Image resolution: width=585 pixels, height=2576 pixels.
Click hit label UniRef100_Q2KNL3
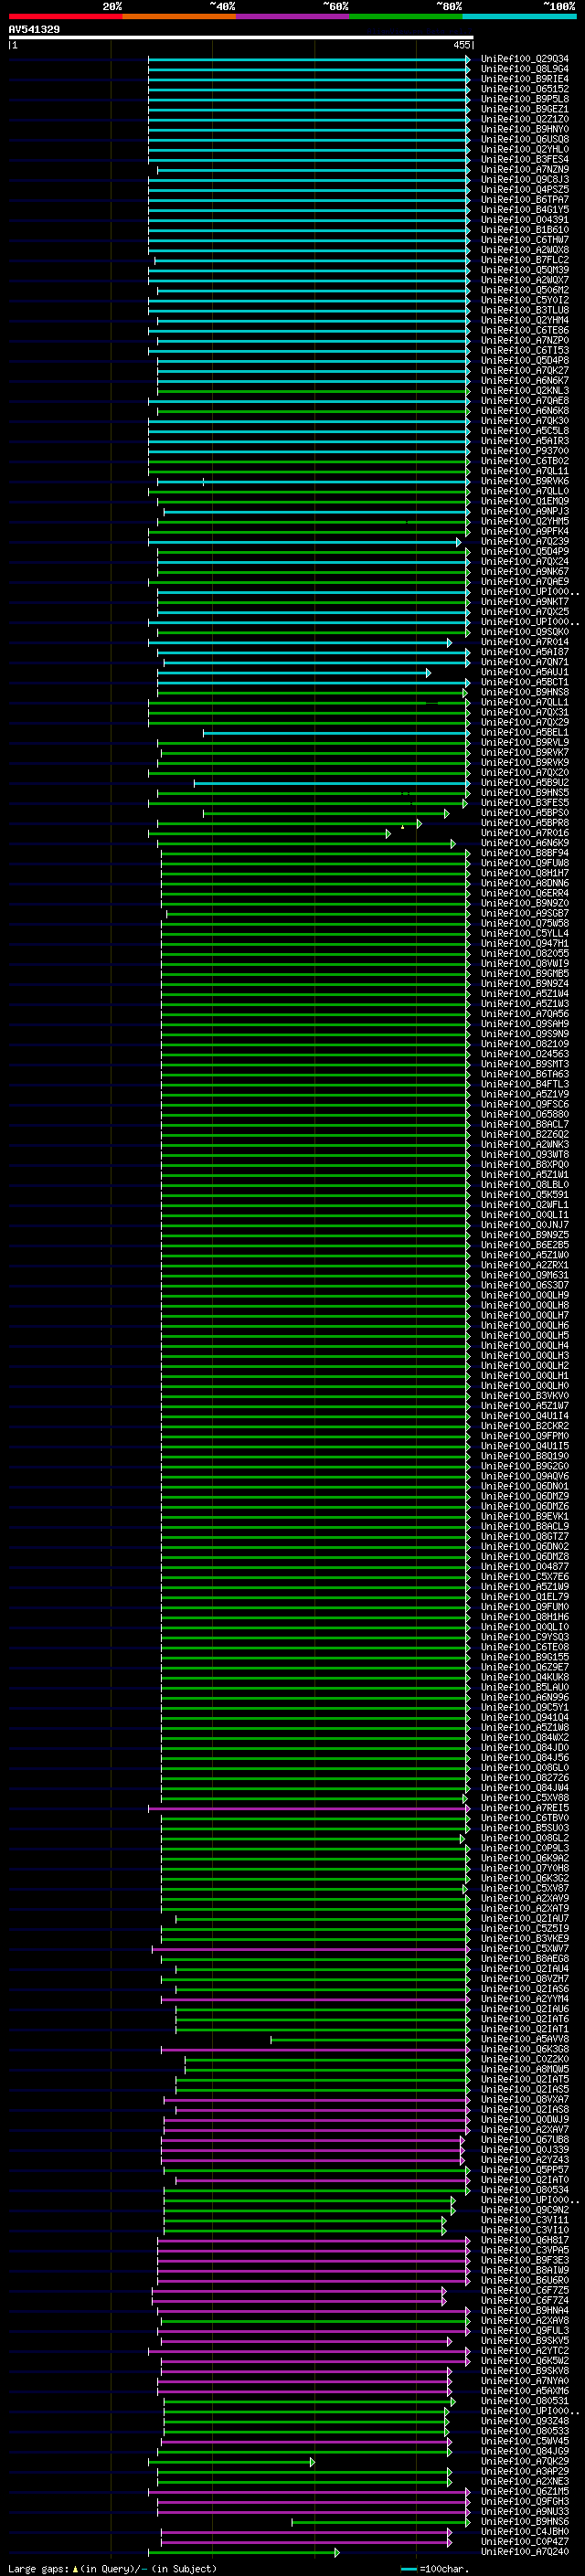click(x=524, y=390)
